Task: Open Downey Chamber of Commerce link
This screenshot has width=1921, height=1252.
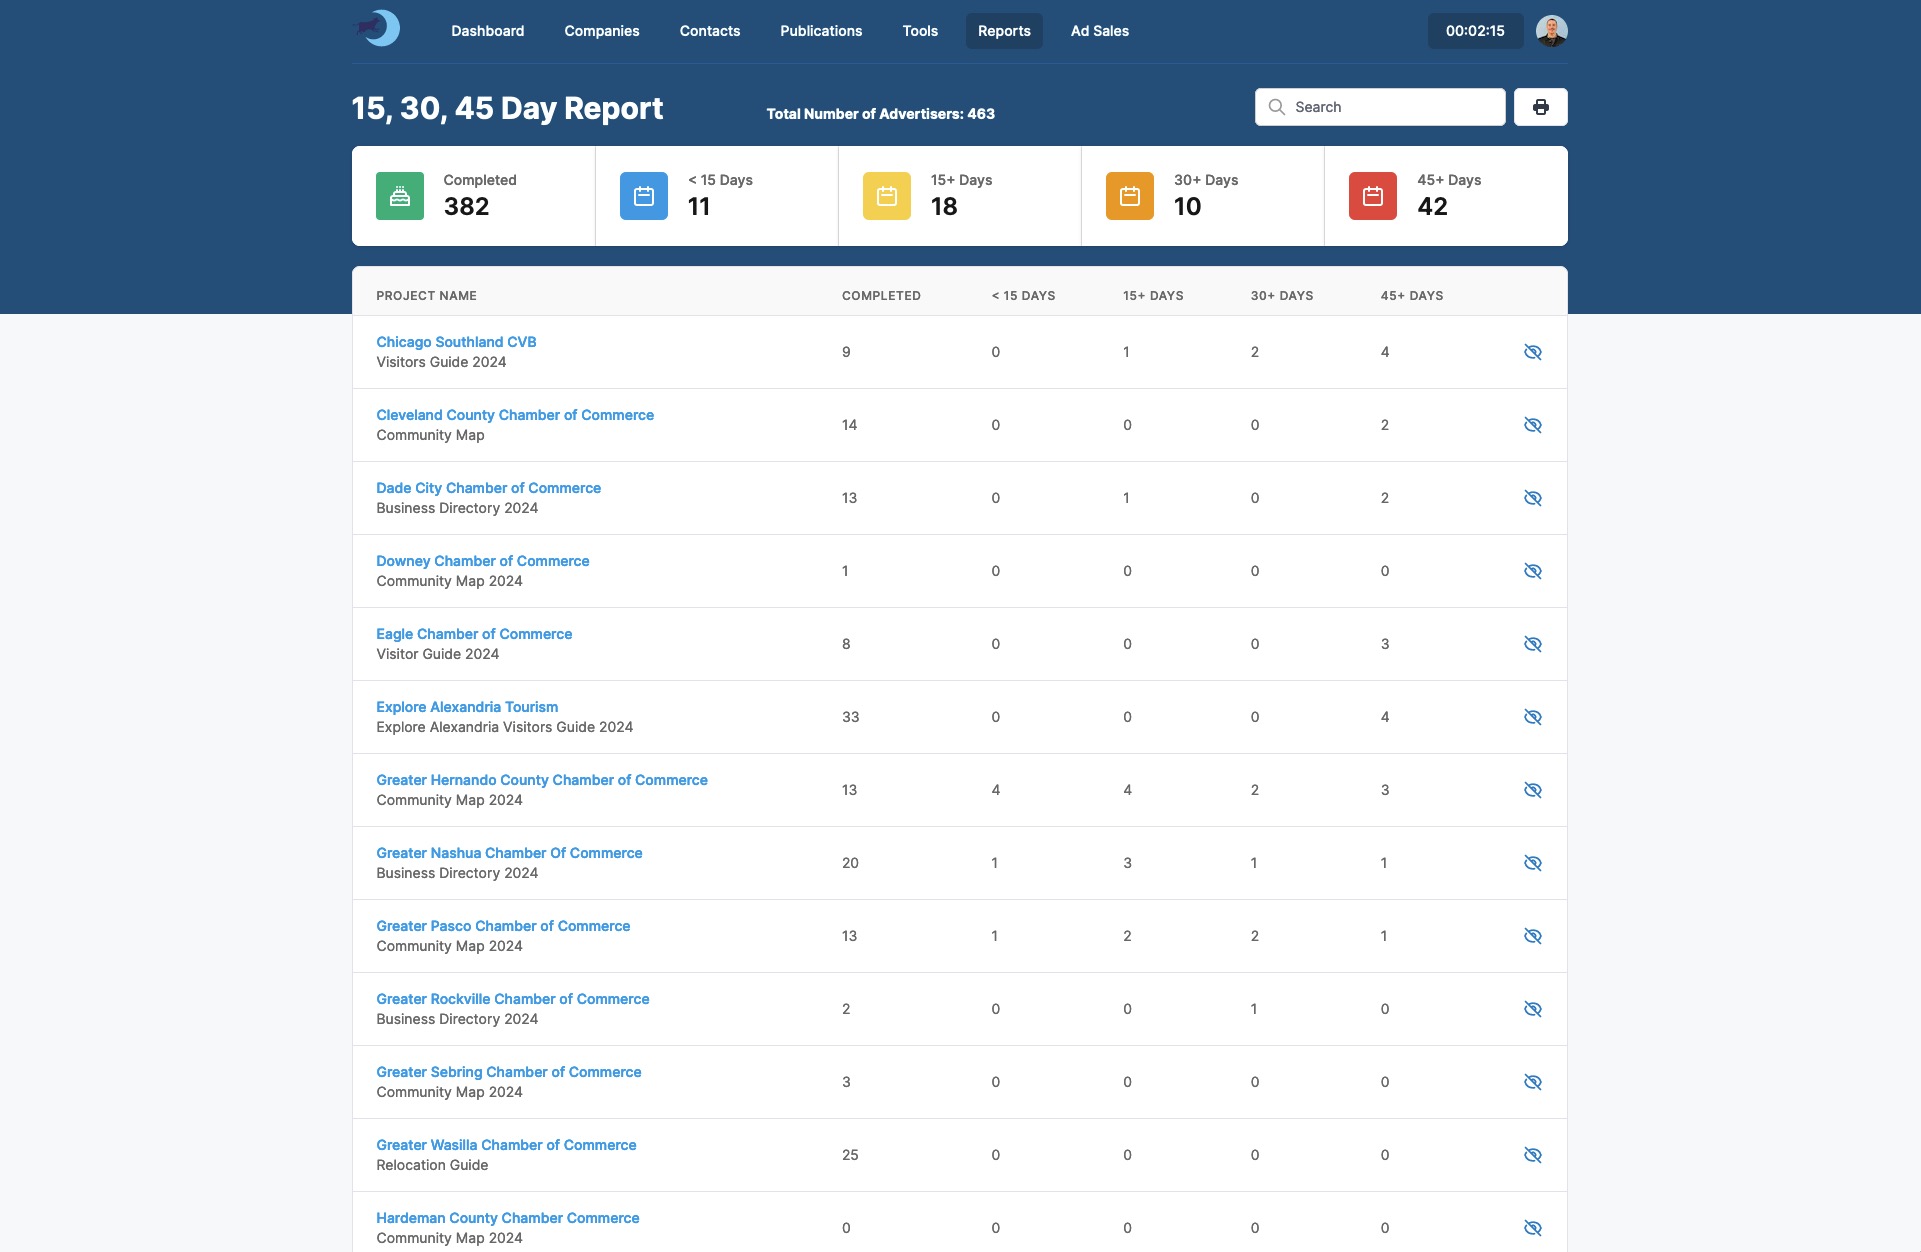Action: (482, 561)
